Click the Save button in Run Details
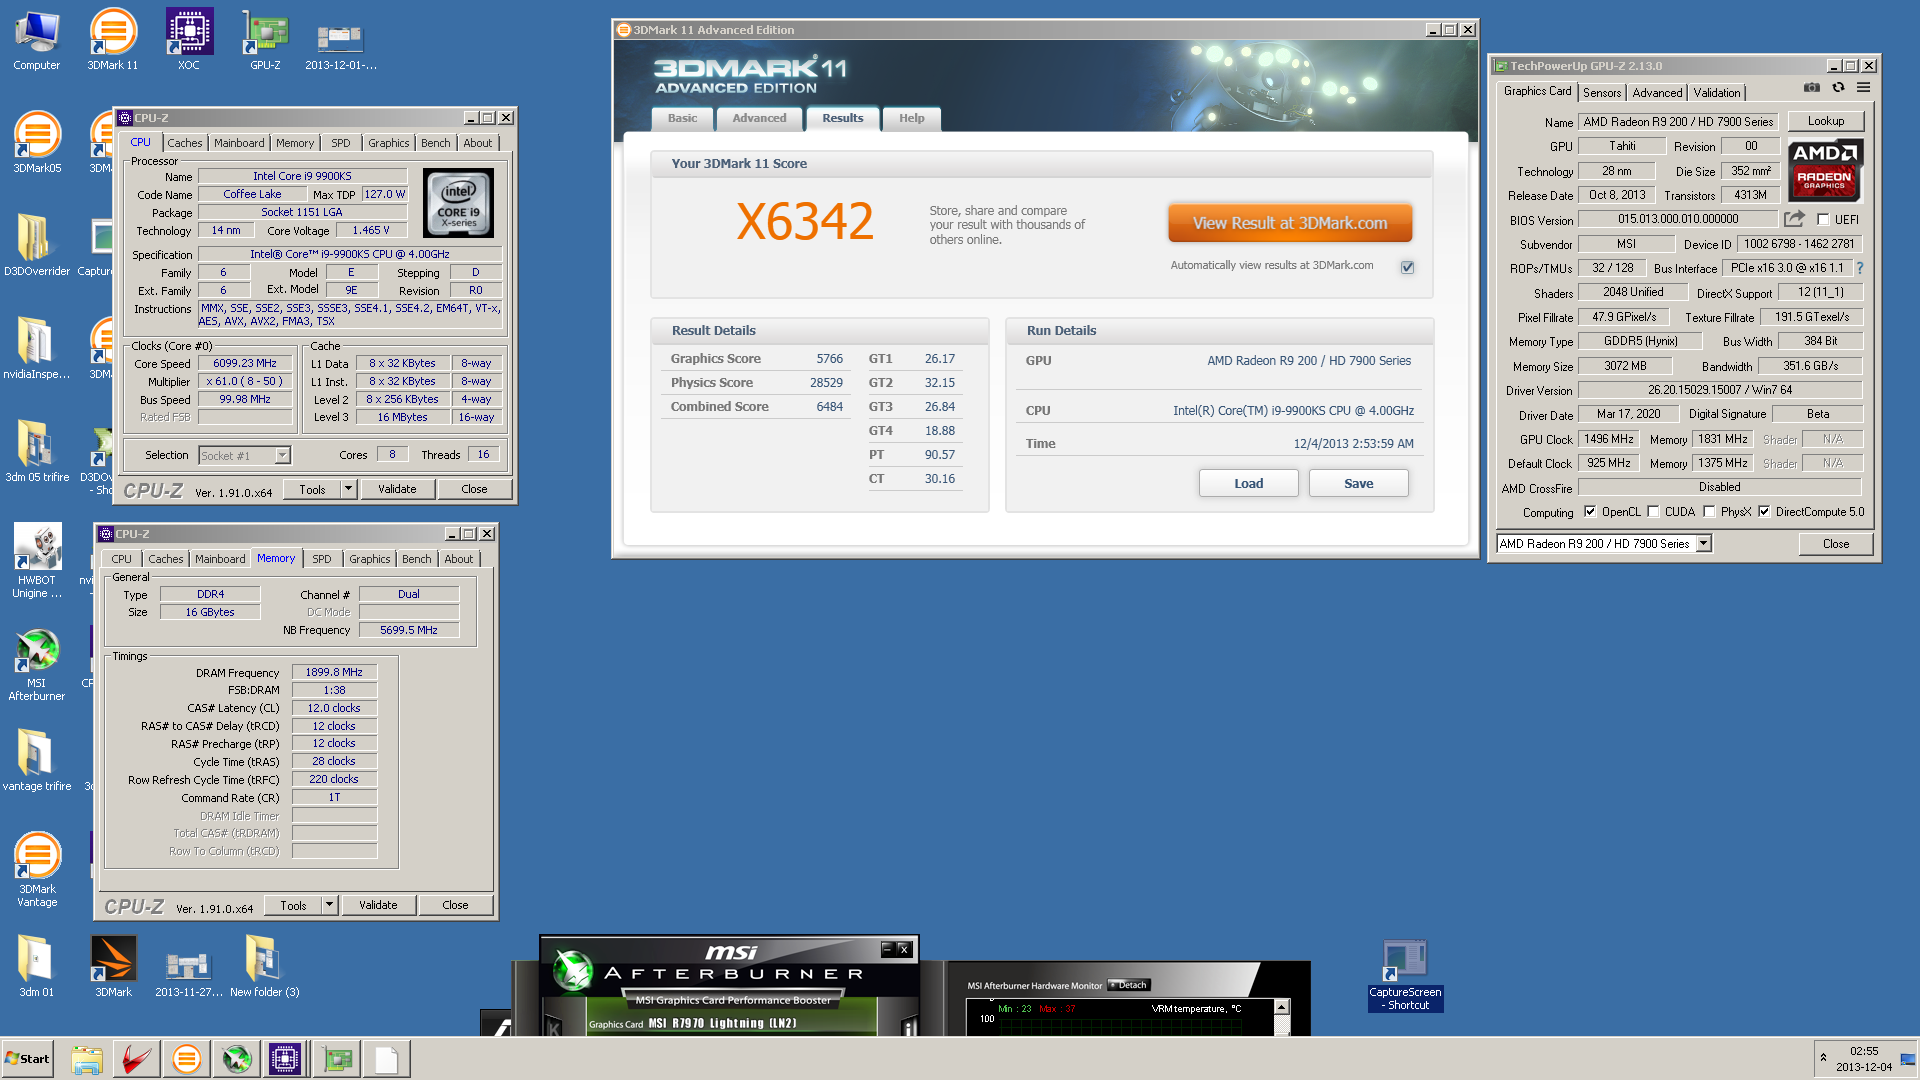 pyautogui.click(x=1358, y=483)
